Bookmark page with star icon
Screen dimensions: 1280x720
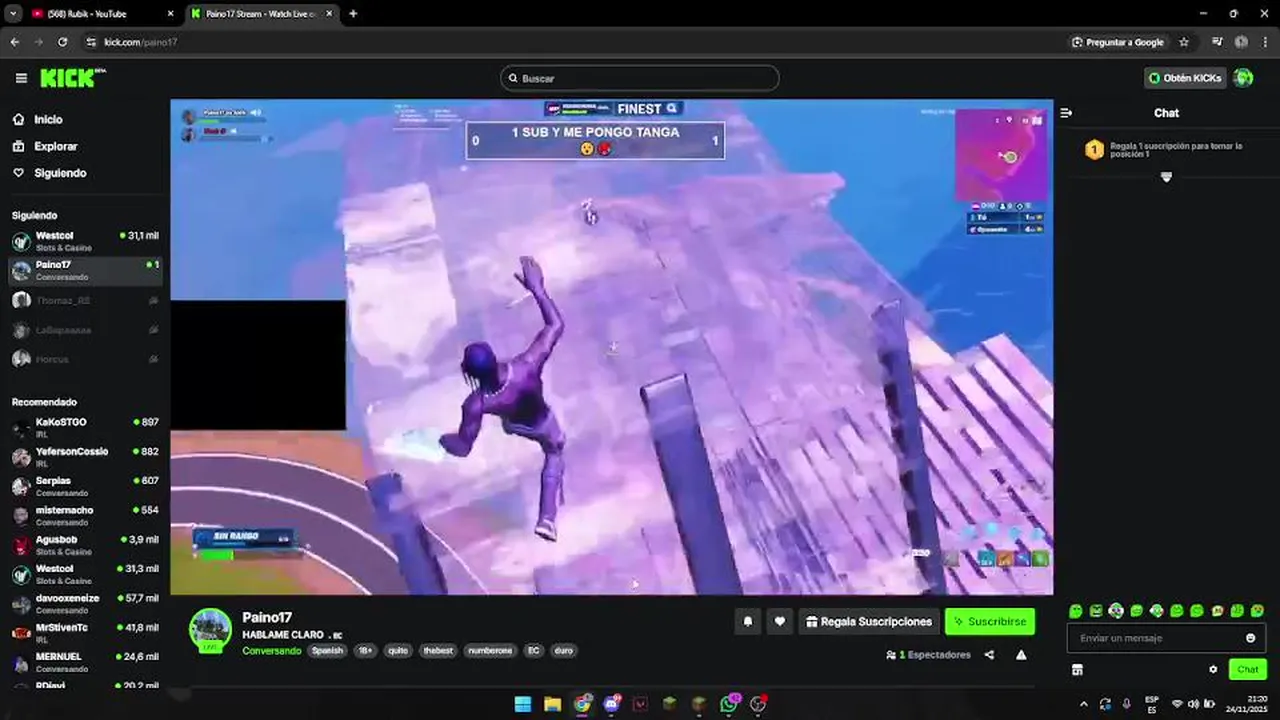[x=1184, y=42]
